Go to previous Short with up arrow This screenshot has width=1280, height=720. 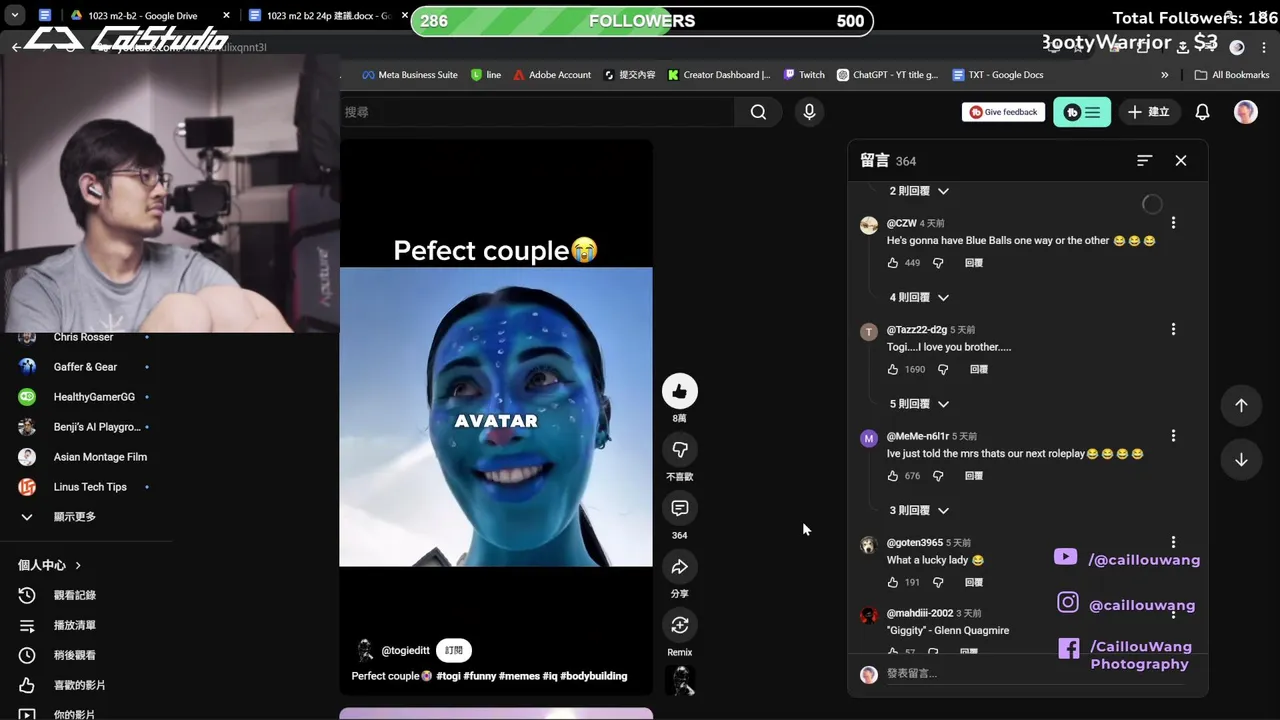tap(1241, 405)
